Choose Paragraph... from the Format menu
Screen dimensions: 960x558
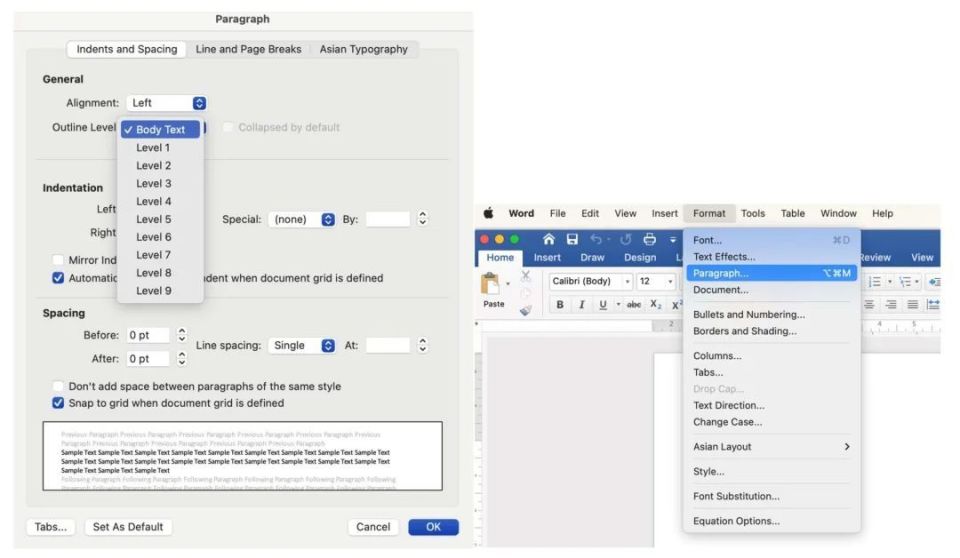click(x=771, y=273)
